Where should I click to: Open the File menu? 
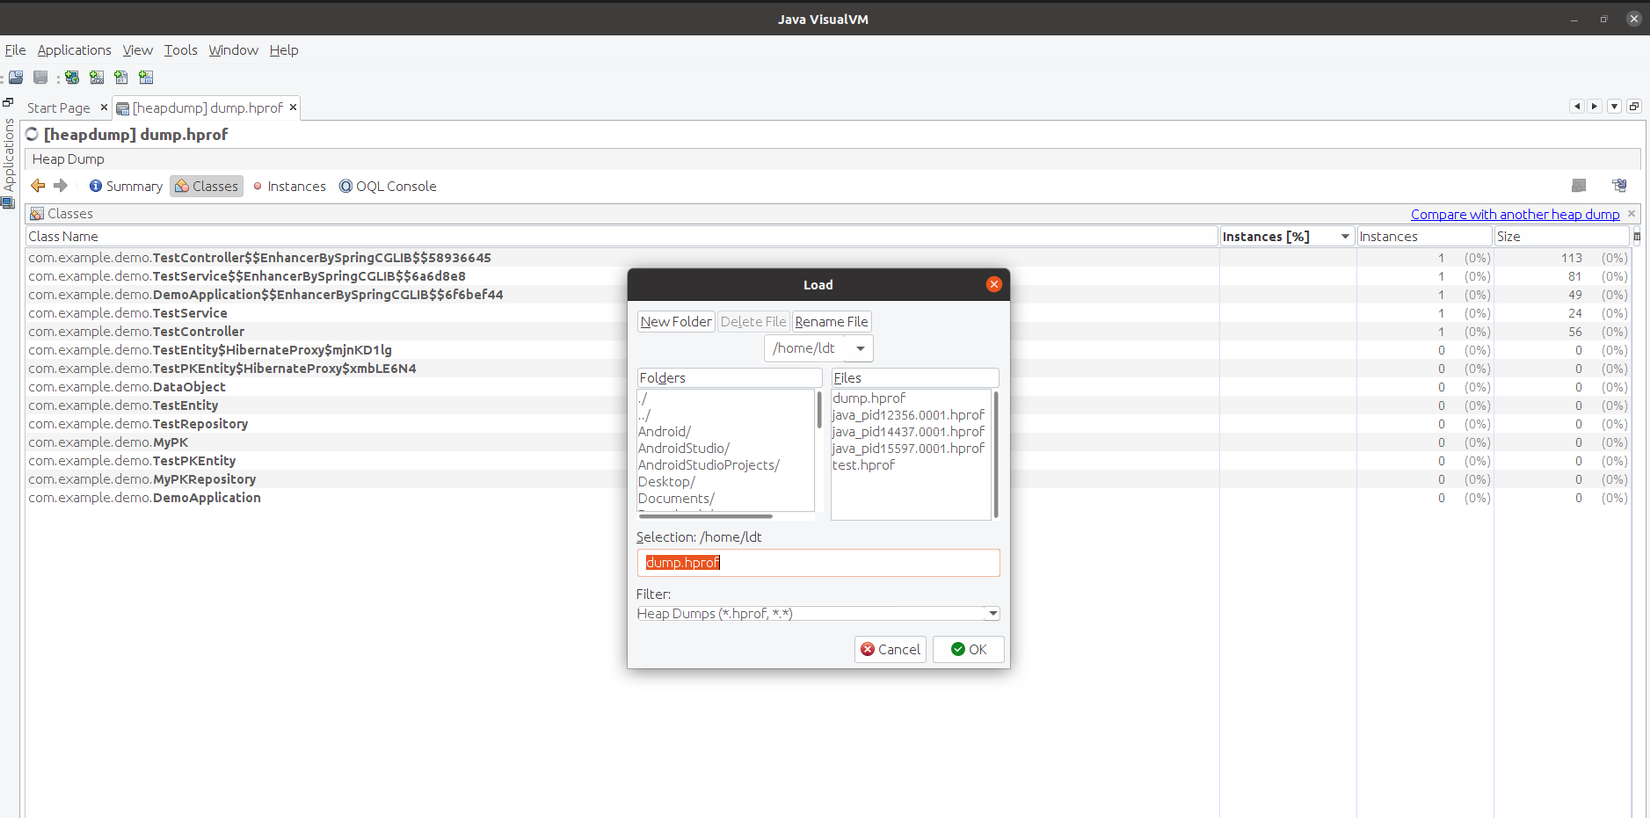[15, 50]
